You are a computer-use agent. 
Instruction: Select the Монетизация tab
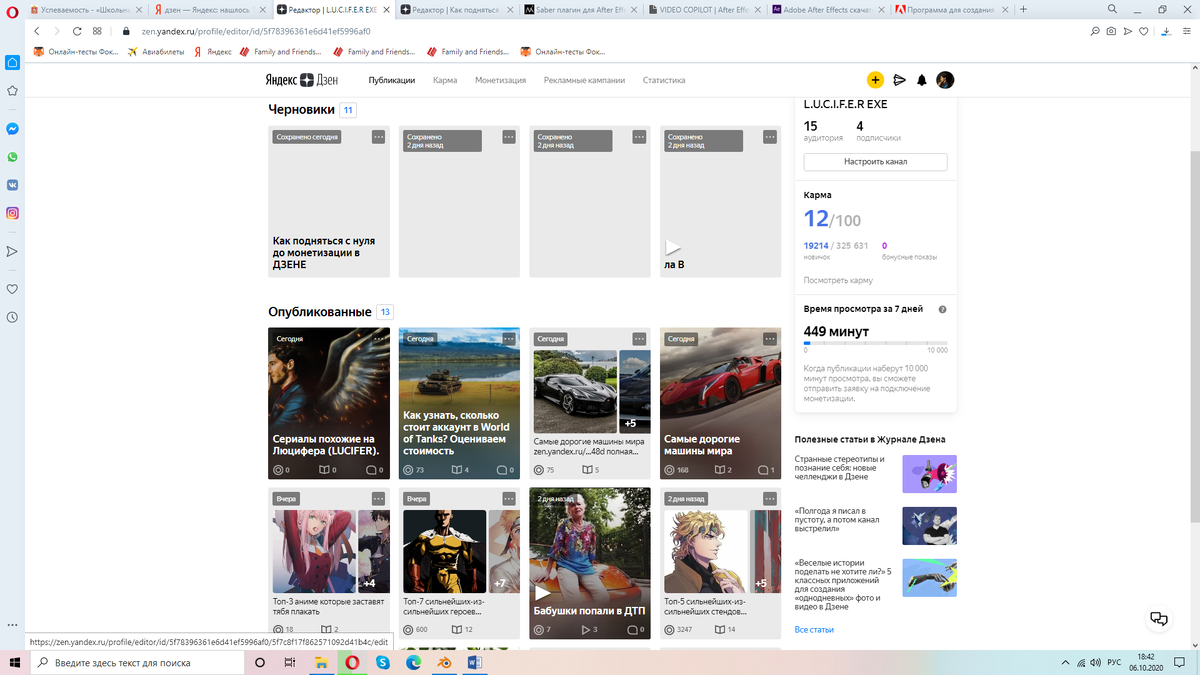click(x=501, y=80)
